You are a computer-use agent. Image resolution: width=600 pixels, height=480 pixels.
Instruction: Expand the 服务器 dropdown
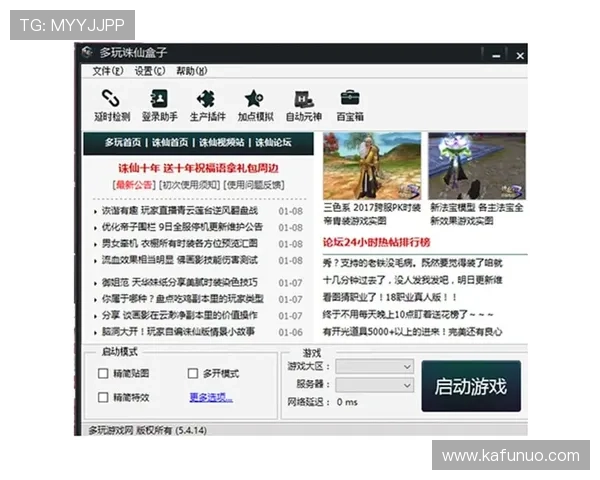tap(375, 385)
